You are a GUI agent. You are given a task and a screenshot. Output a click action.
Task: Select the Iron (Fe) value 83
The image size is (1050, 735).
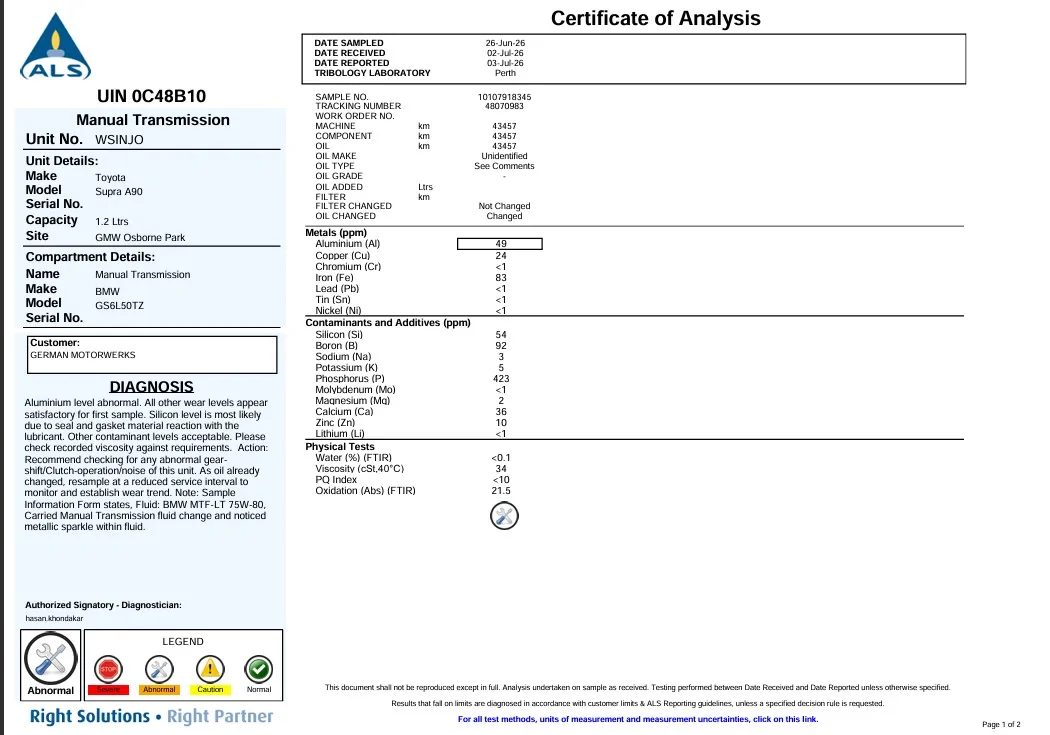tap(501, 278)
